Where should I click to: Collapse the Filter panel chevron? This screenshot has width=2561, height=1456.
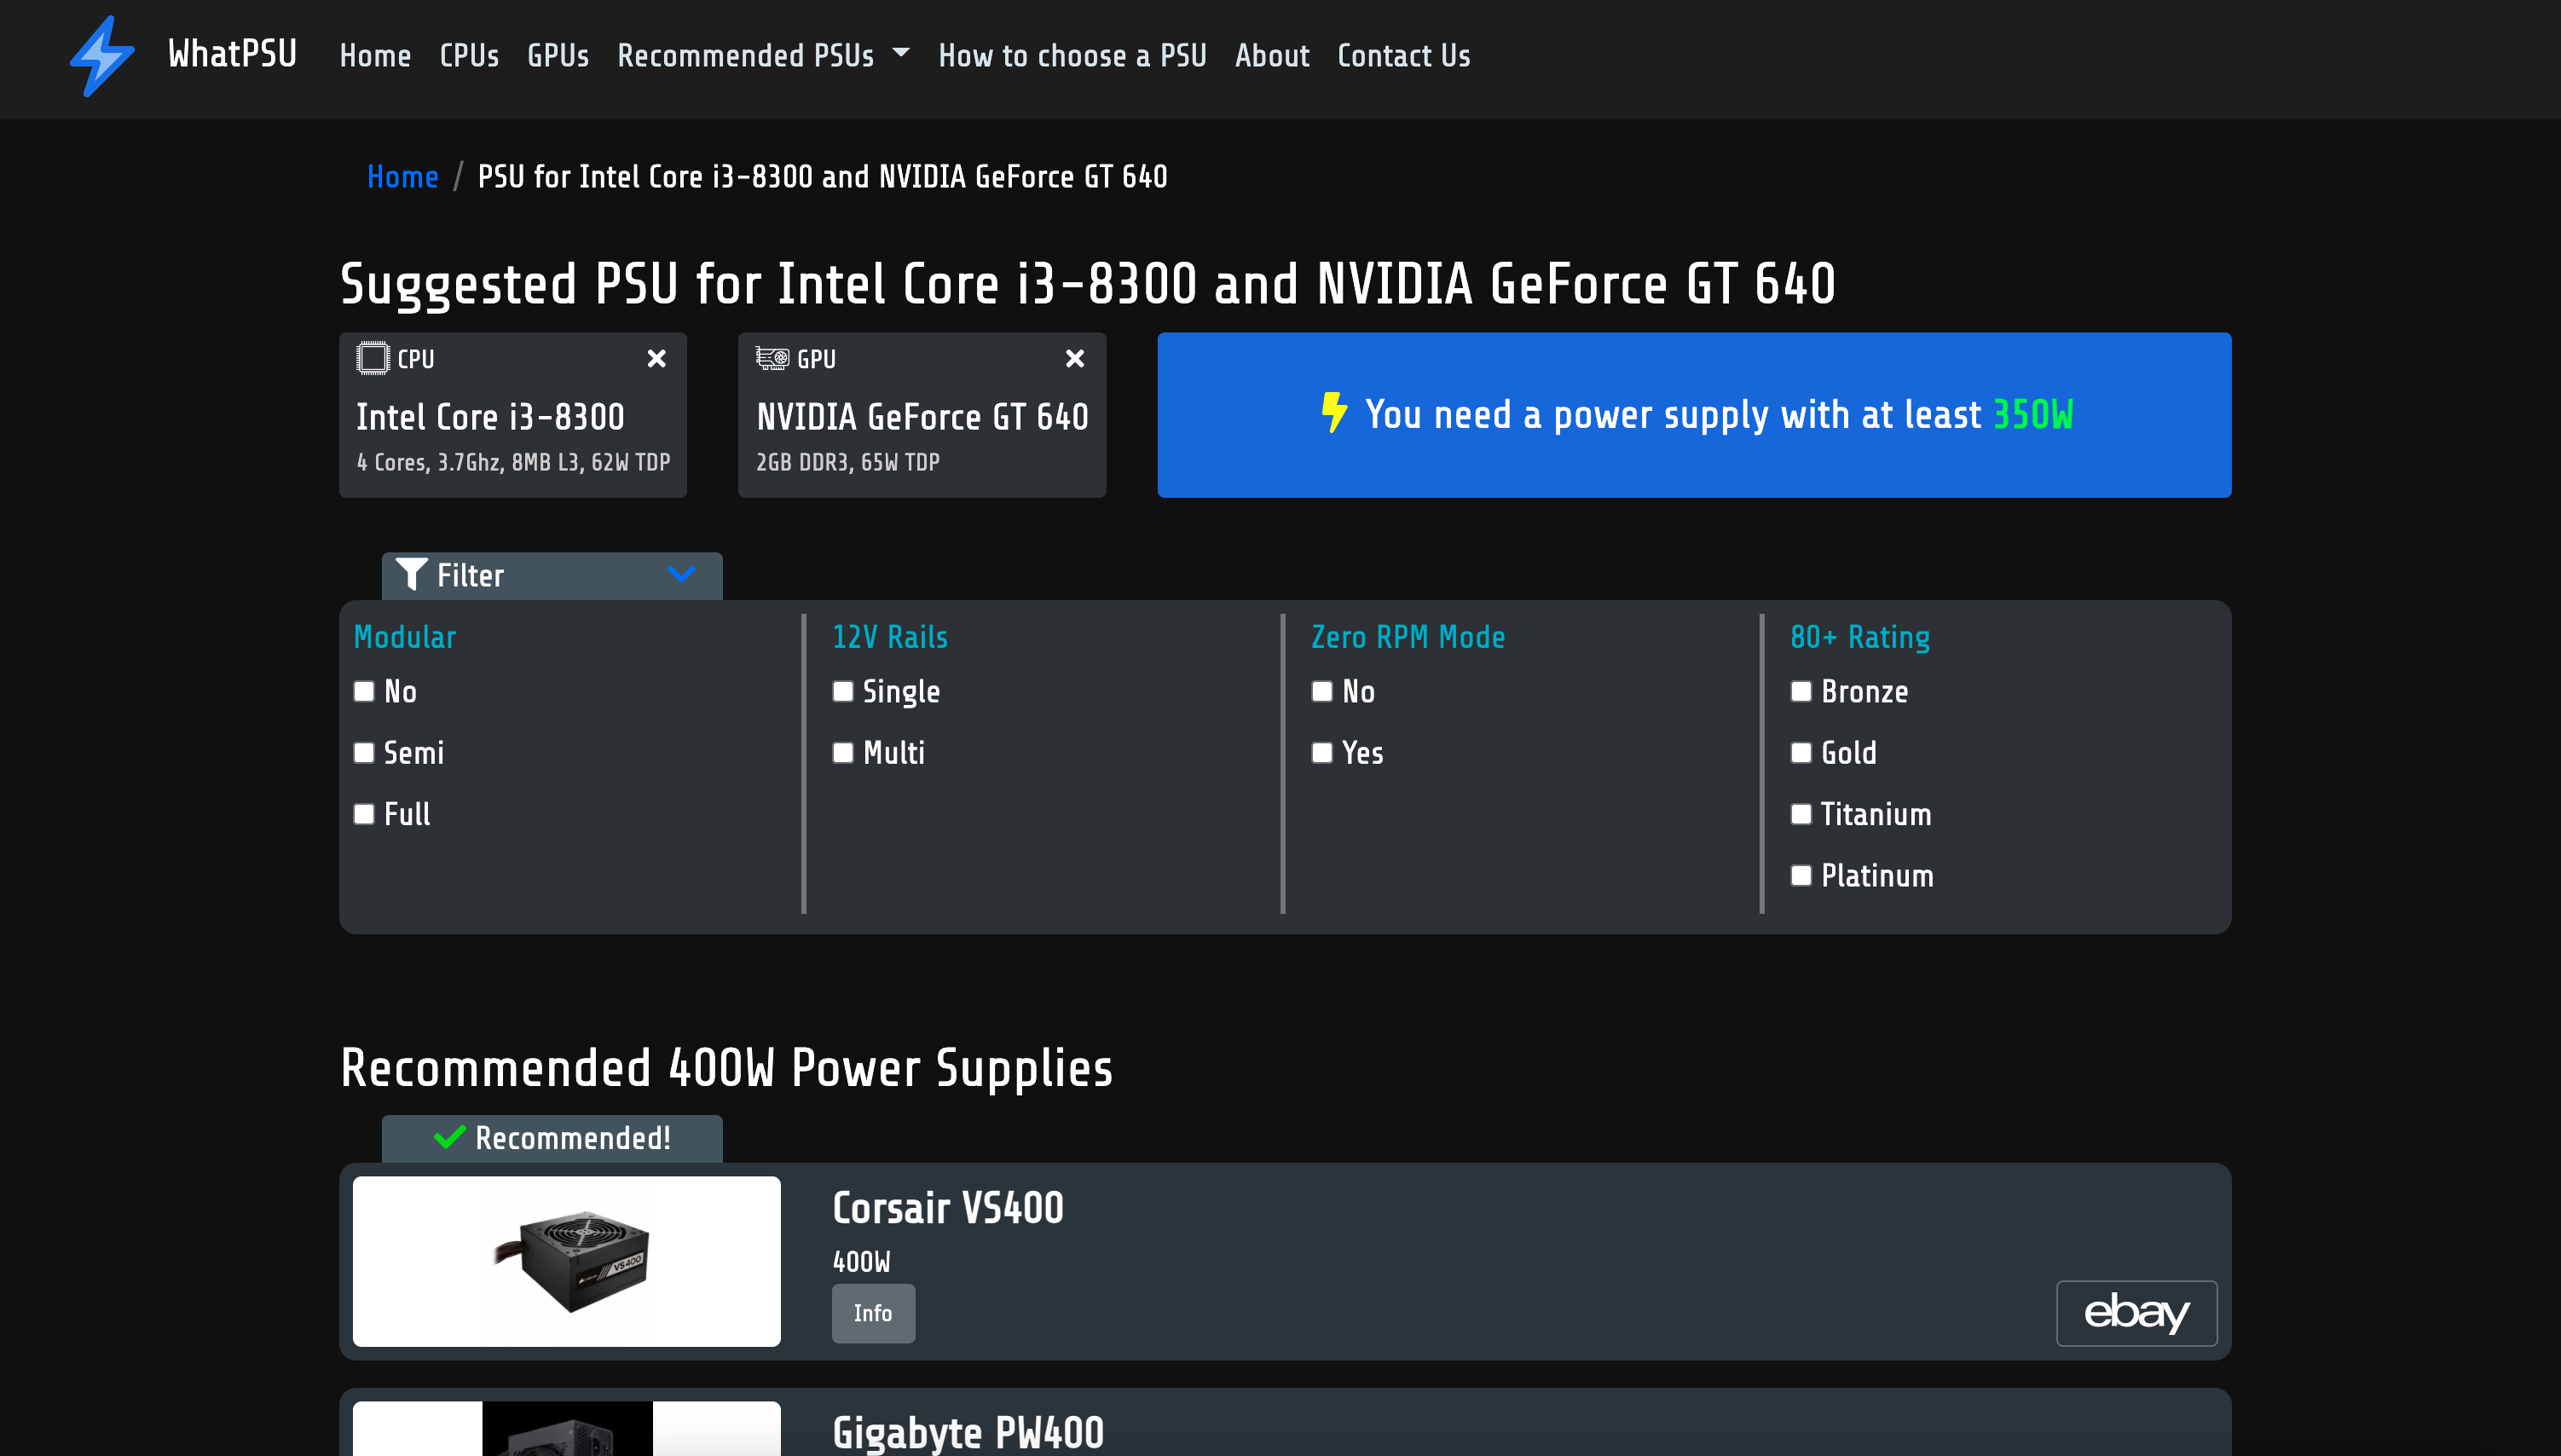(x=681, y=574)
